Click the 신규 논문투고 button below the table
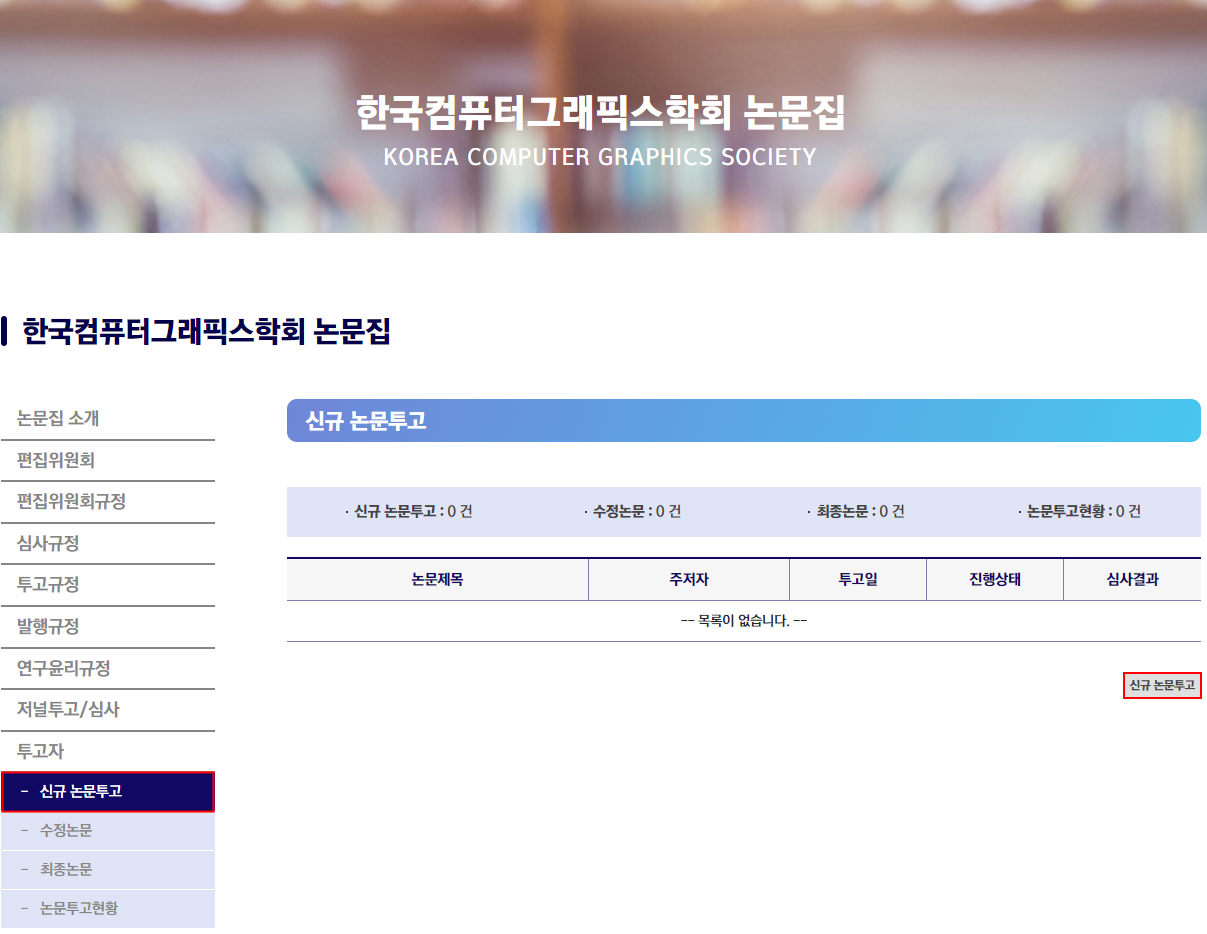 click(1162, 685)
